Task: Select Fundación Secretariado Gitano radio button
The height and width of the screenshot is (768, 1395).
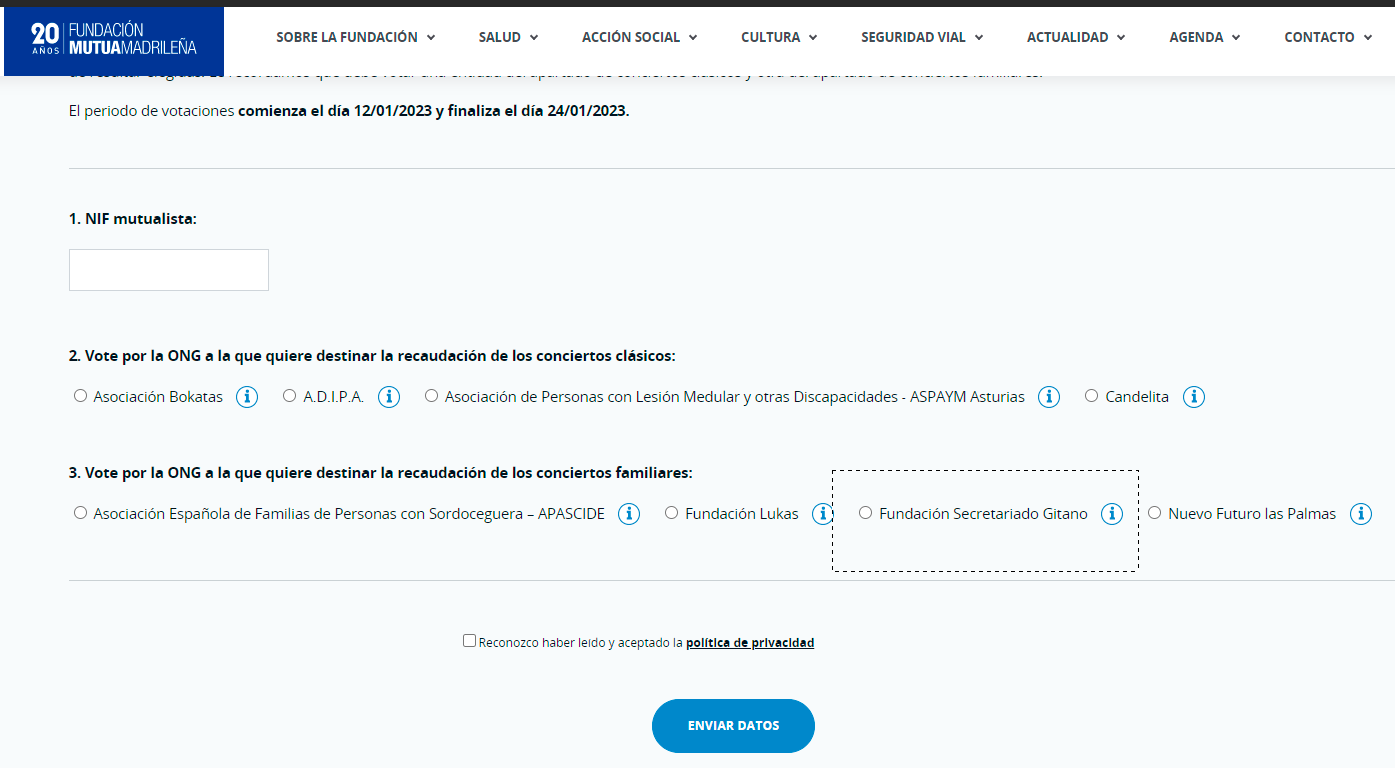Action: [x=866, y=513]
